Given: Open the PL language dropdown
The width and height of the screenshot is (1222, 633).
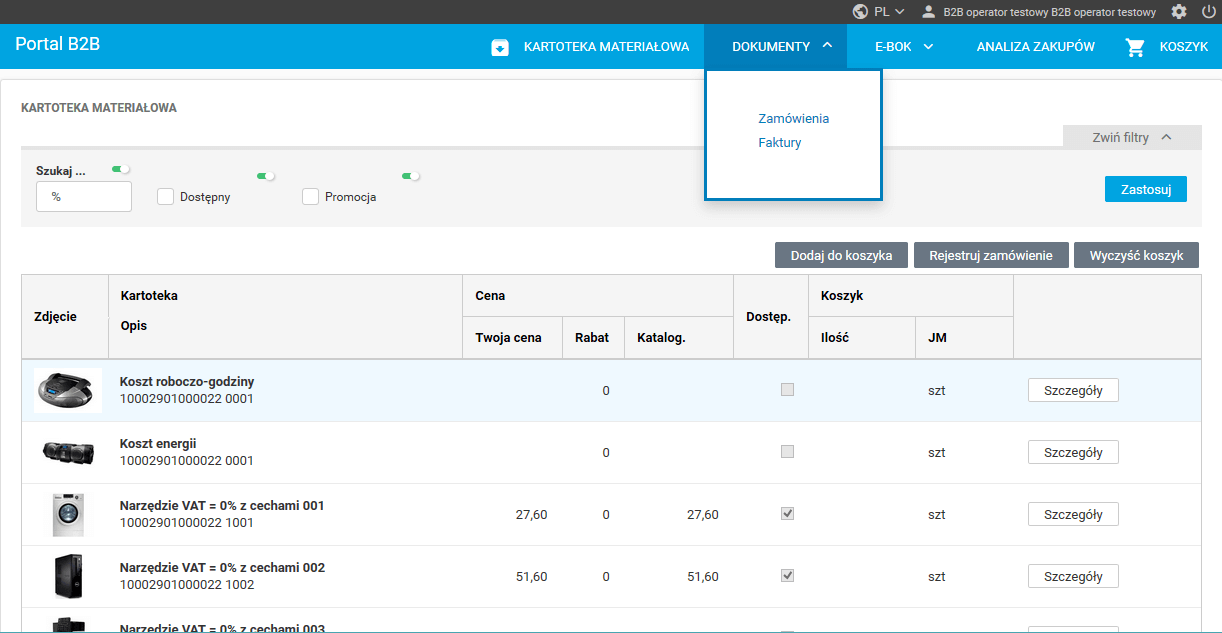Looking at the screenshot, I should point(889,12).
